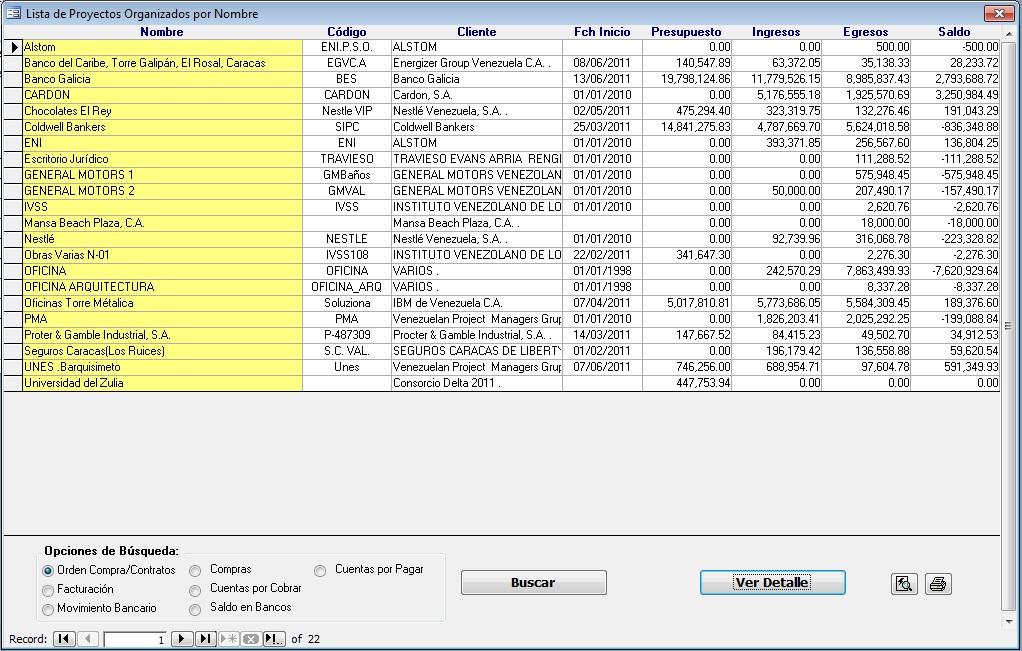
Task: Click the IBM de Venezuela C.A. client cell
Action: (x=476, y=303)
